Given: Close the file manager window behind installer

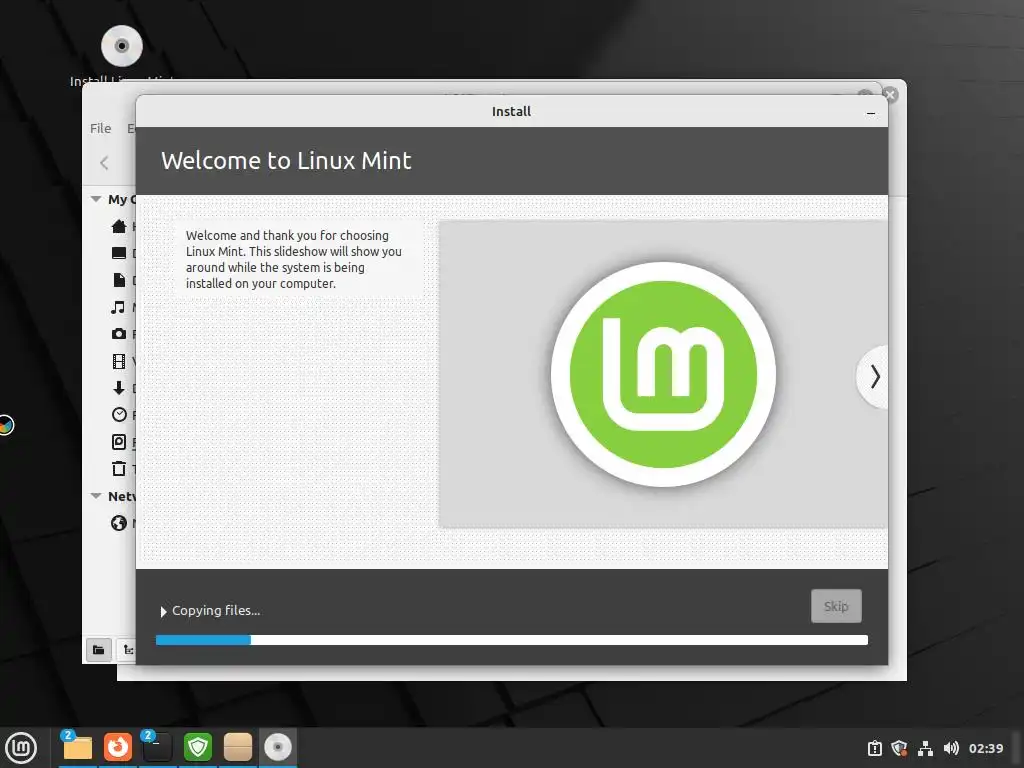Looking at the screenshot, I should [889, 95].
